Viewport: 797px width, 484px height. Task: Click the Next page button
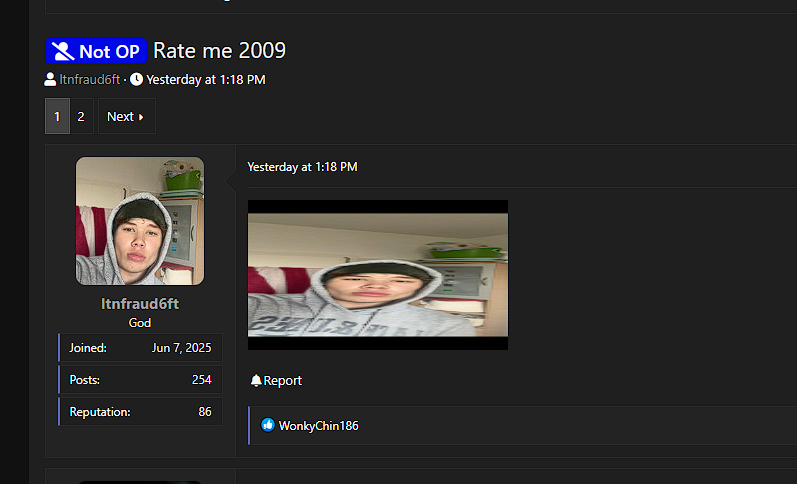click(x=127, y=116)
